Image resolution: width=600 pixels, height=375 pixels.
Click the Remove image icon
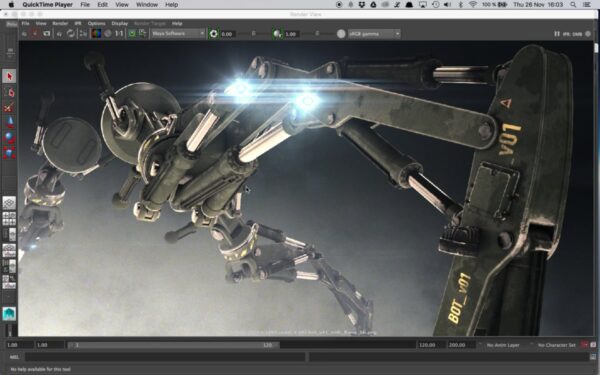pos(142,34)
